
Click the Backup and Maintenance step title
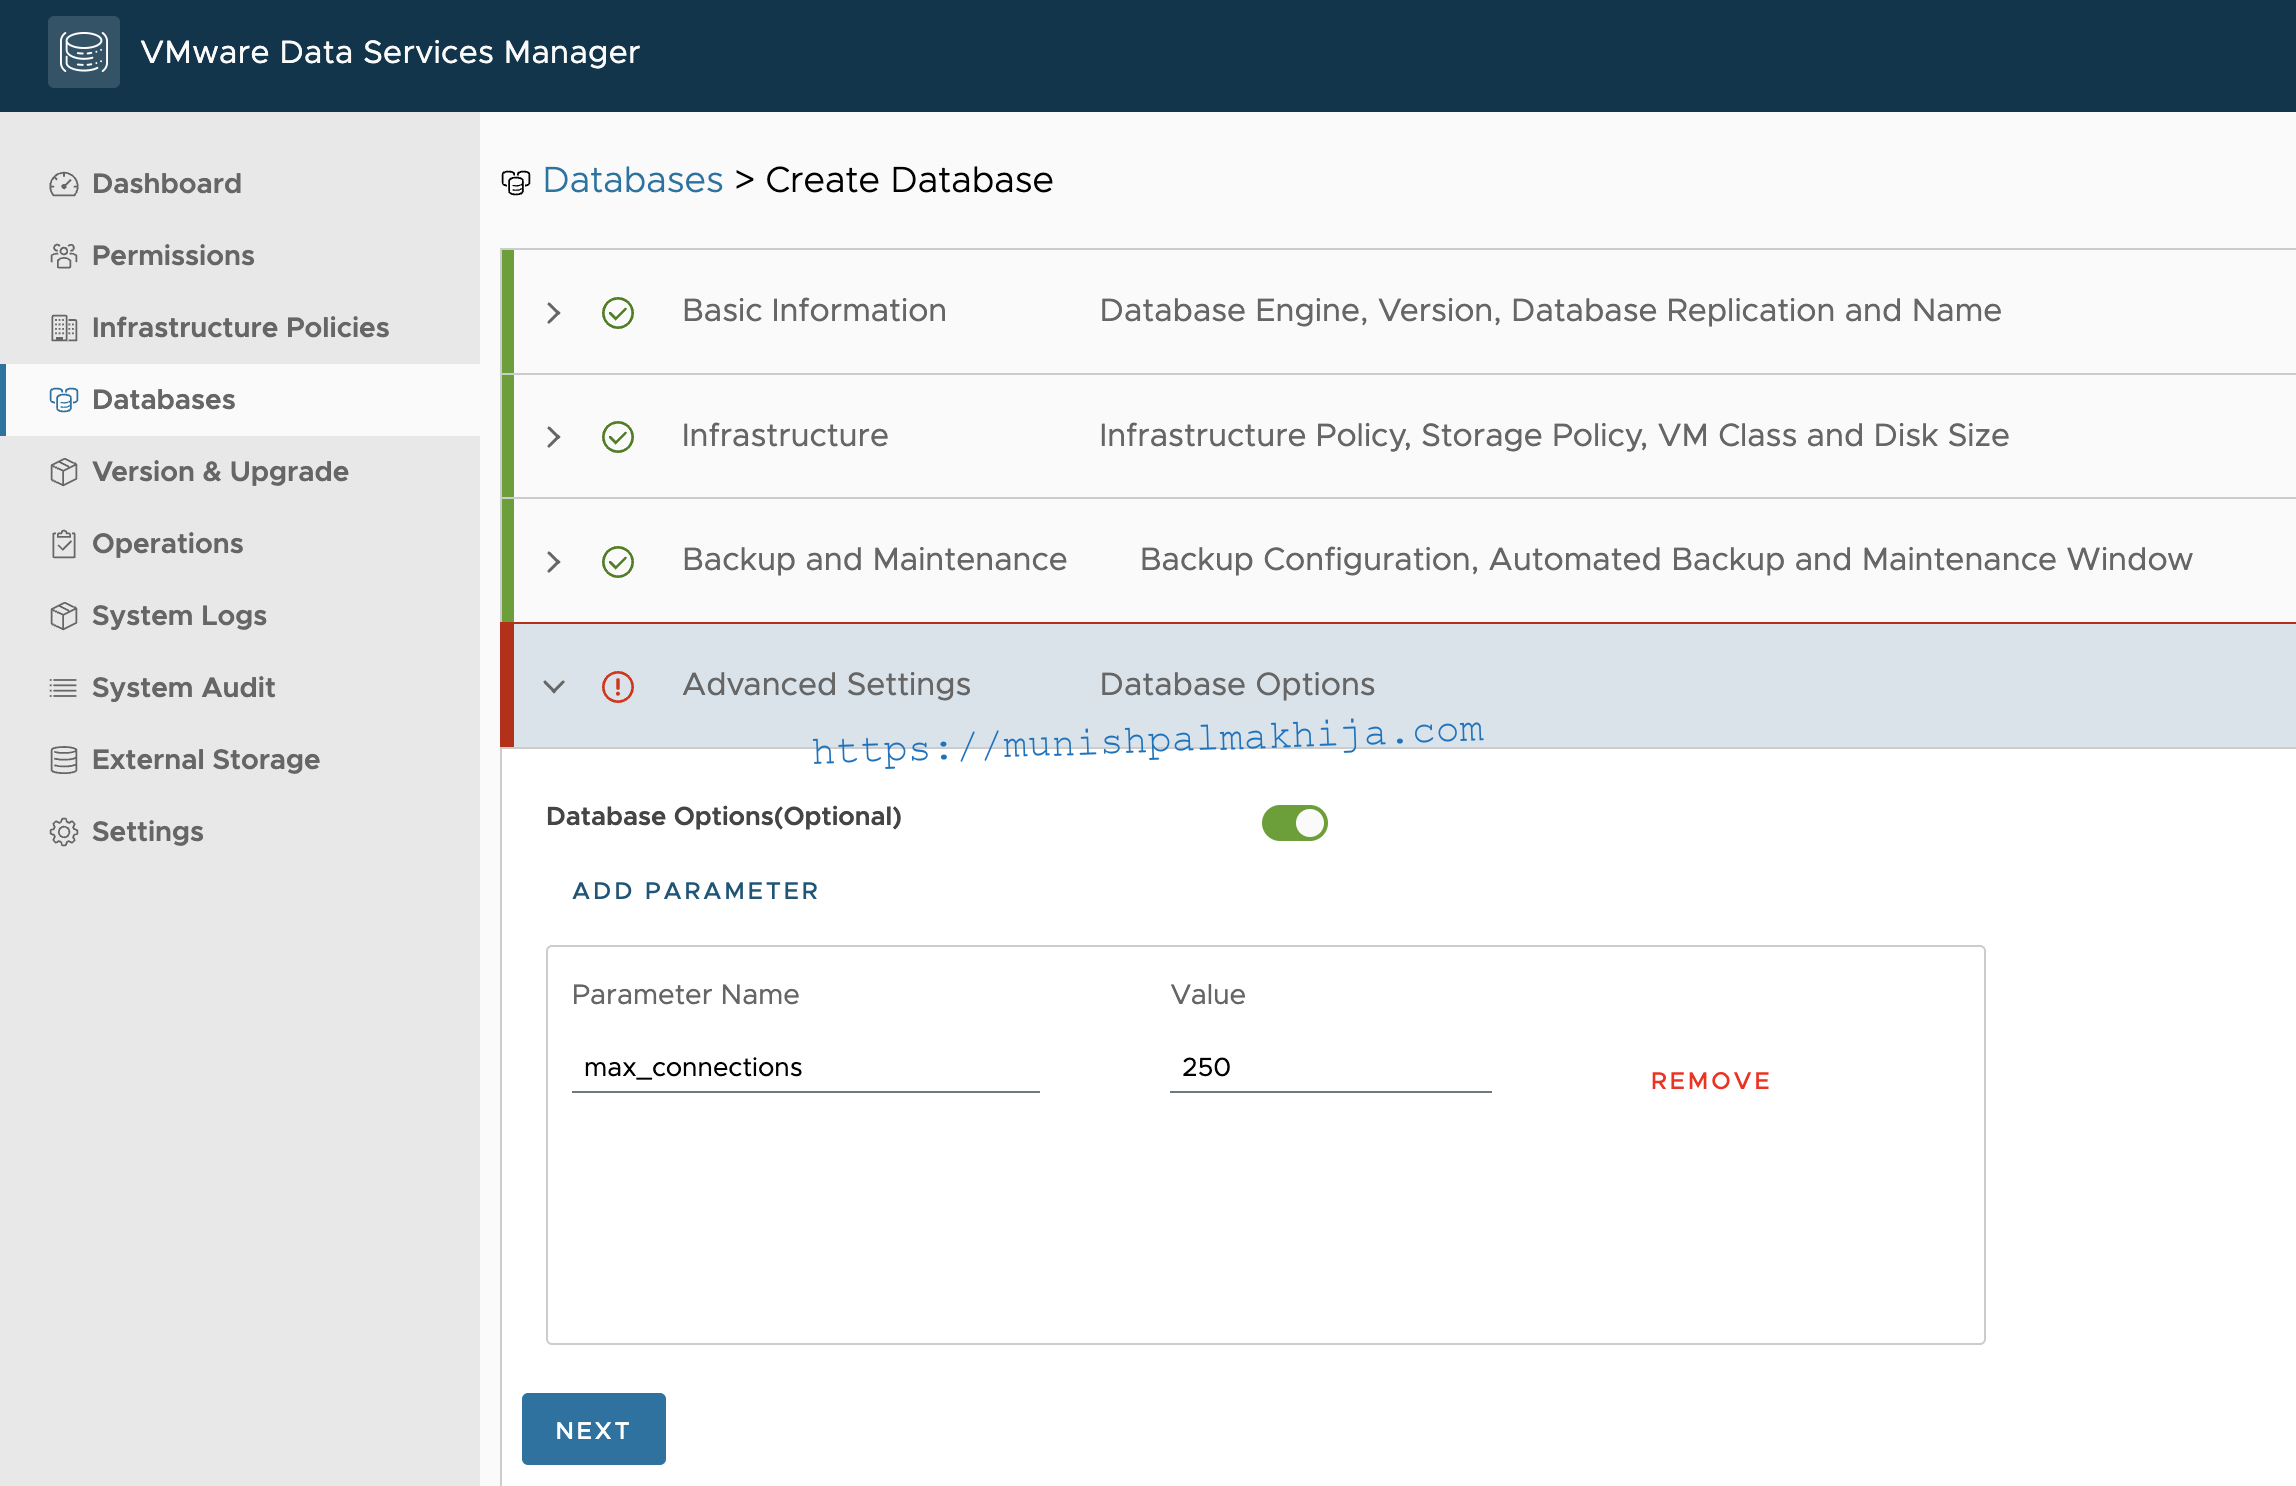[874, 560]
